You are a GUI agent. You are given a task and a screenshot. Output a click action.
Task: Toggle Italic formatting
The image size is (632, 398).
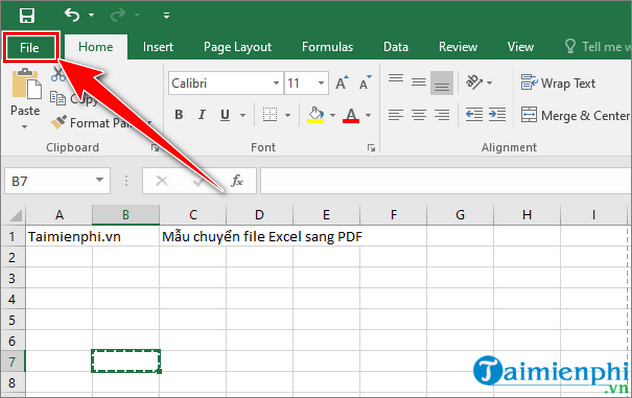[x=202, y=115]
